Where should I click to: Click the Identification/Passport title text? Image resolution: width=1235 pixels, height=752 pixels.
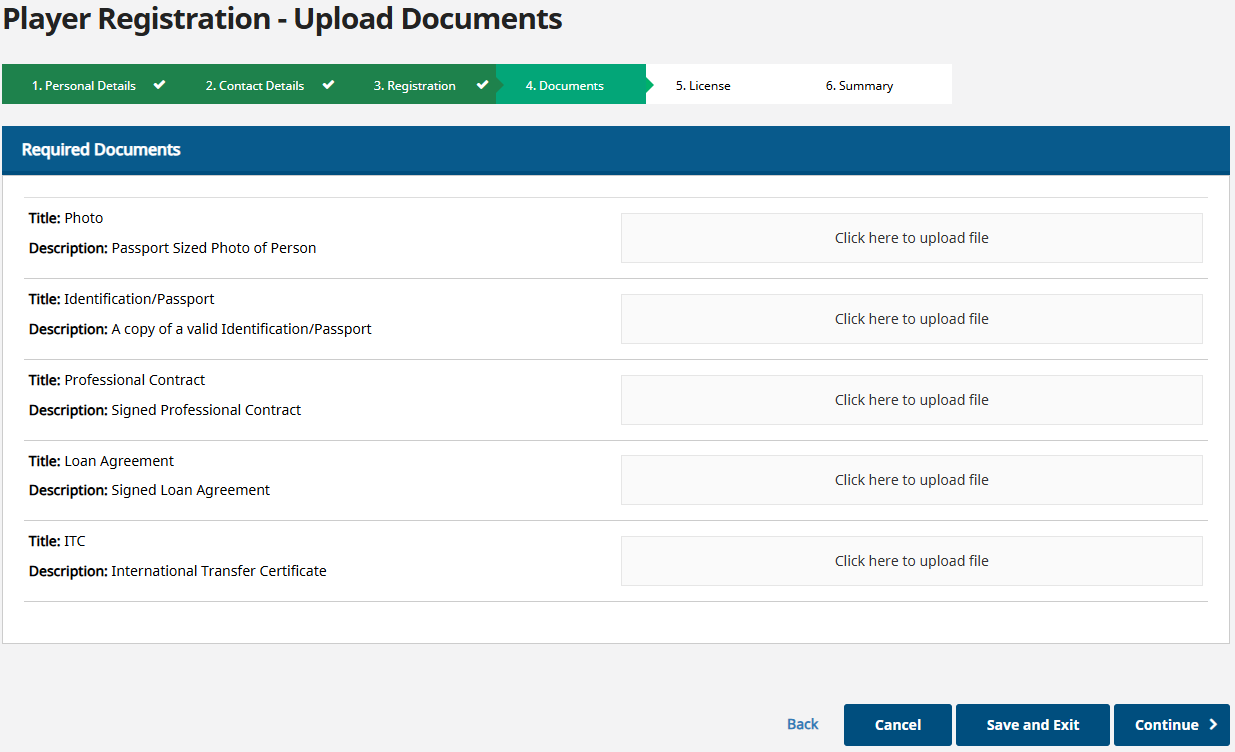140,299
